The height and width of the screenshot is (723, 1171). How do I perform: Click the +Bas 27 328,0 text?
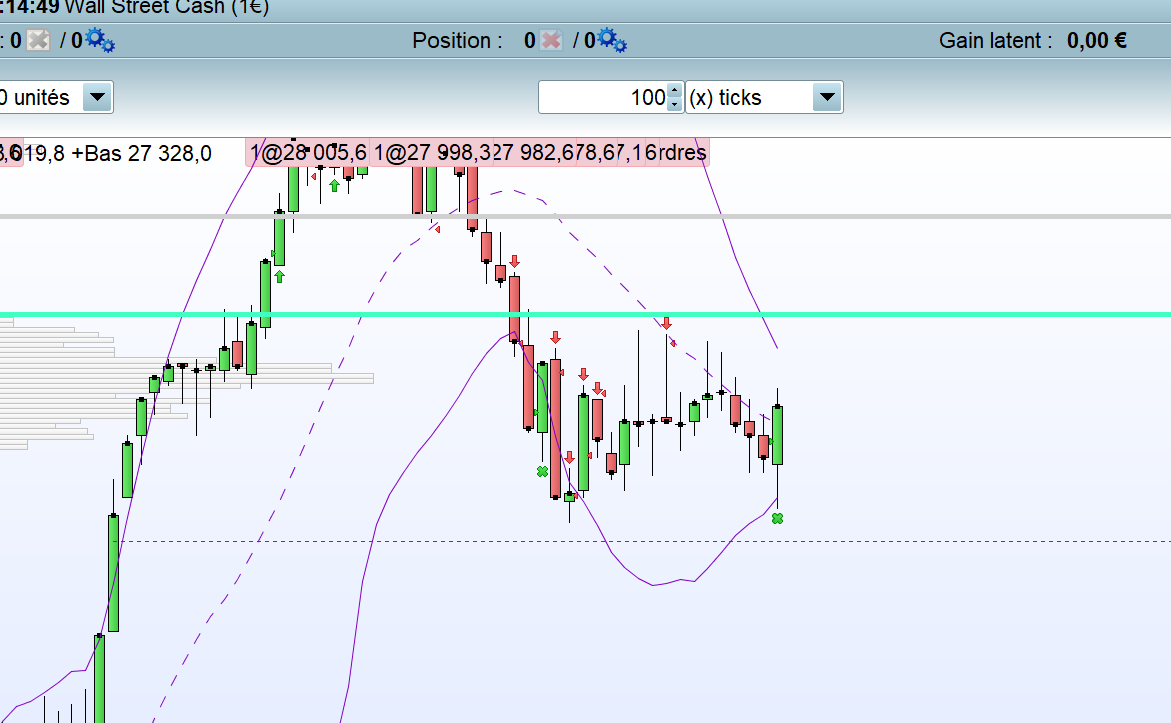tap(141, 153)
